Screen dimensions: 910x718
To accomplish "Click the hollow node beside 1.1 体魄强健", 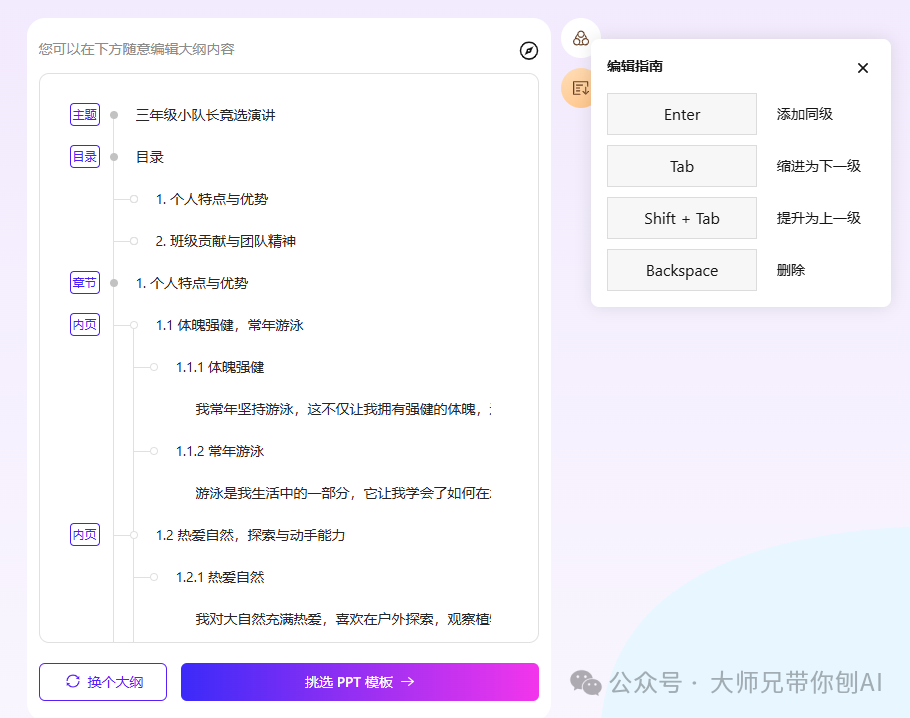I will pos(134,325).
